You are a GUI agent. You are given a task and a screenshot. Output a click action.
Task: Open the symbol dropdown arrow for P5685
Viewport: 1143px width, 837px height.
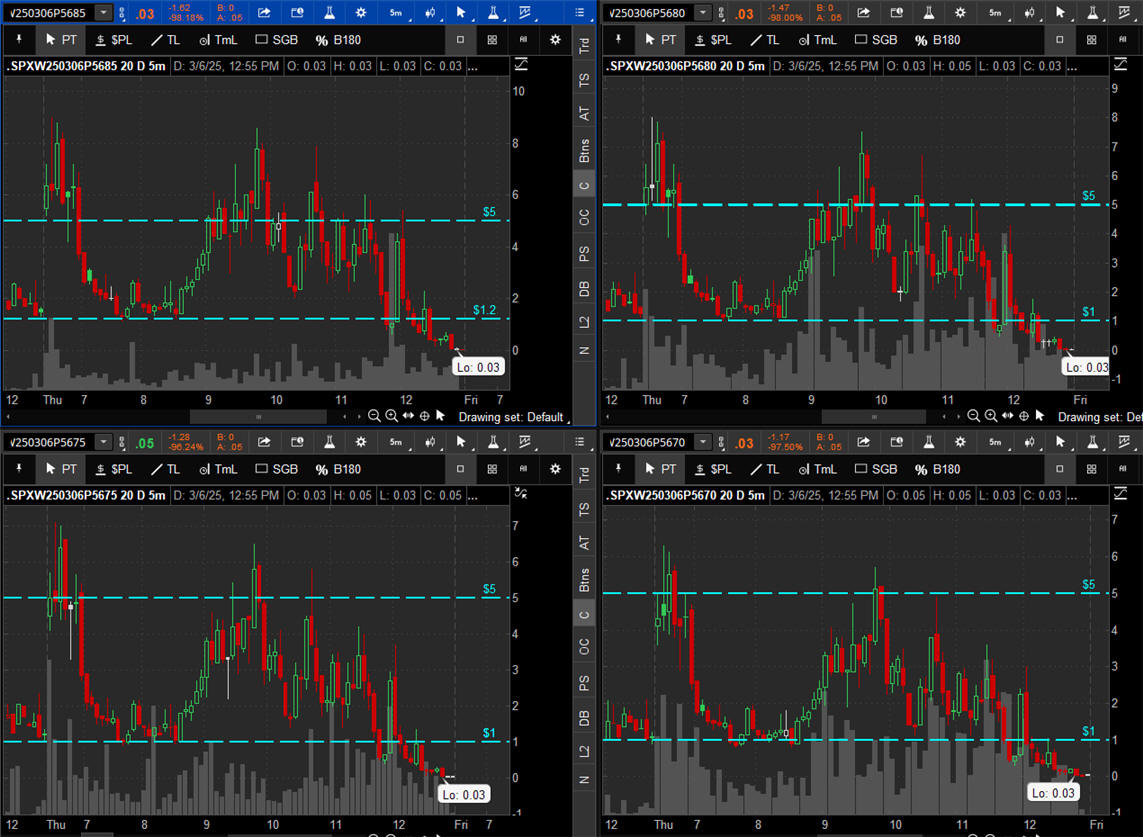click(x=104, y=13)
